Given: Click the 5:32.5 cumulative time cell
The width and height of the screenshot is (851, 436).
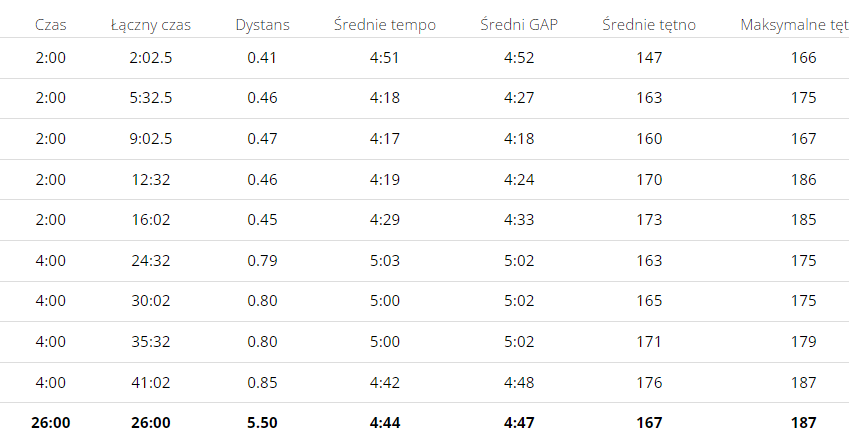Looking at the screenshot, I should (x=150, y=98).
